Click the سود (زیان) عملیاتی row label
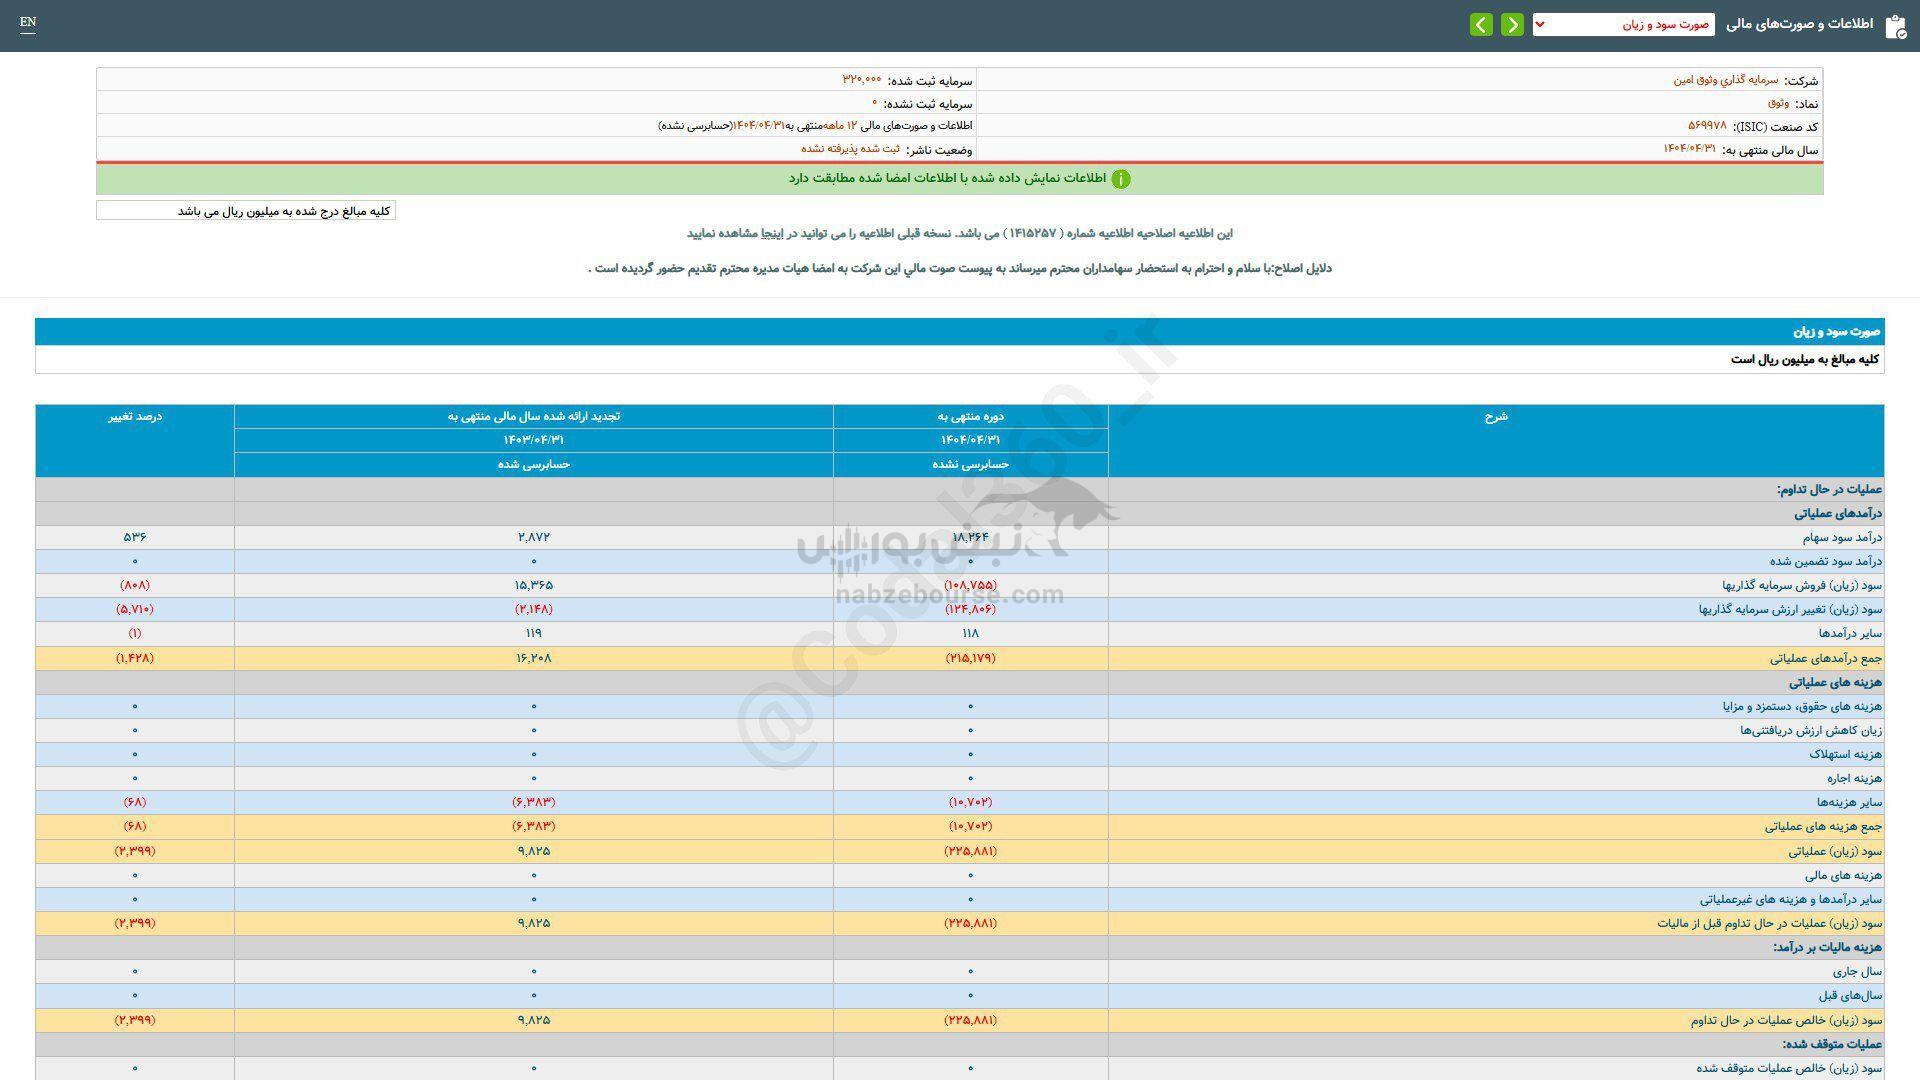 point(1835,851)
